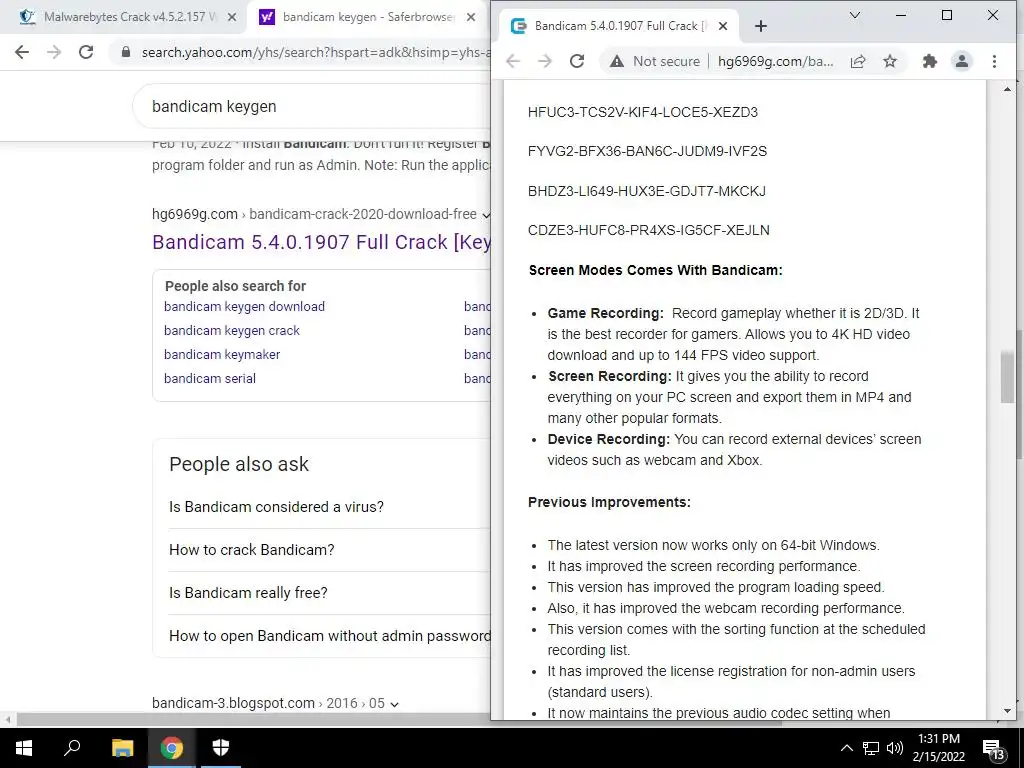Close the bandicam keygen tab
The image size is (1024, 768).
tap(471, 17)
